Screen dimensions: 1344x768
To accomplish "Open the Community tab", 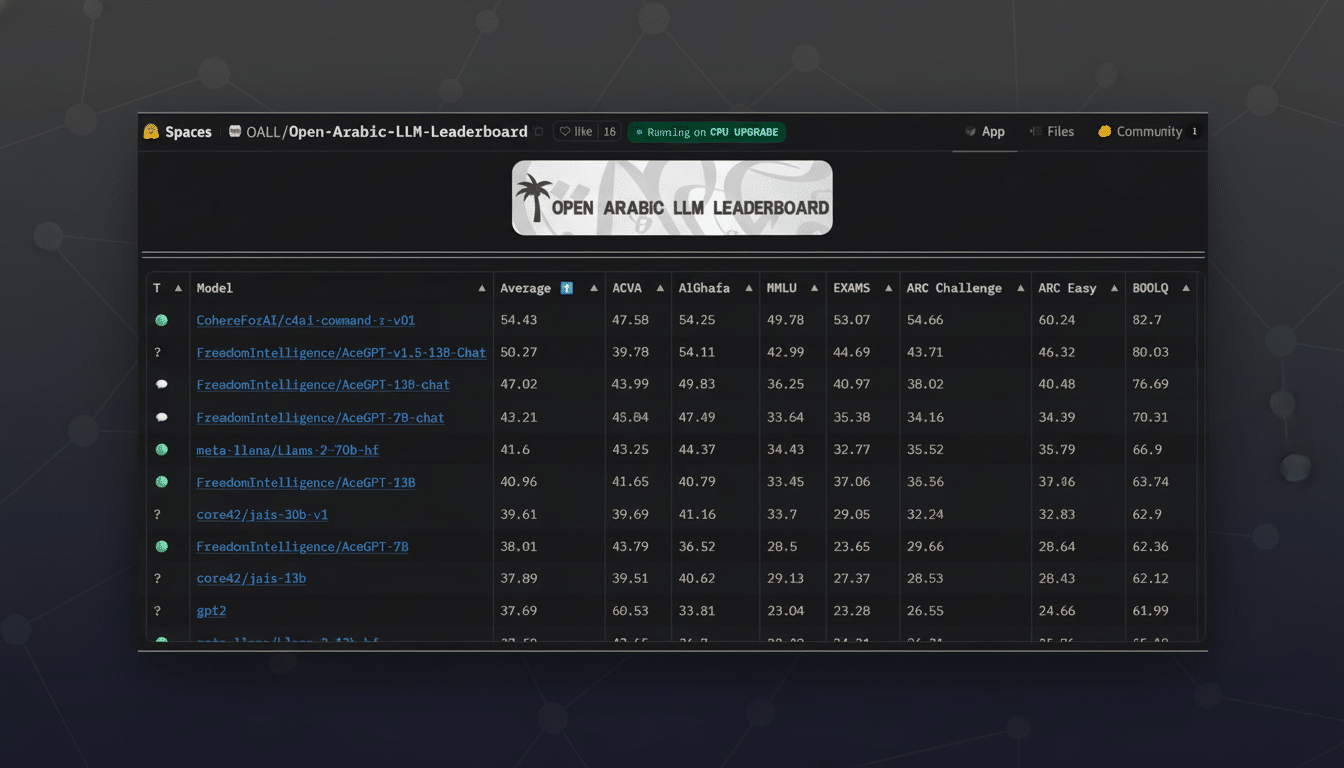I will click(x=1146, y=131).
